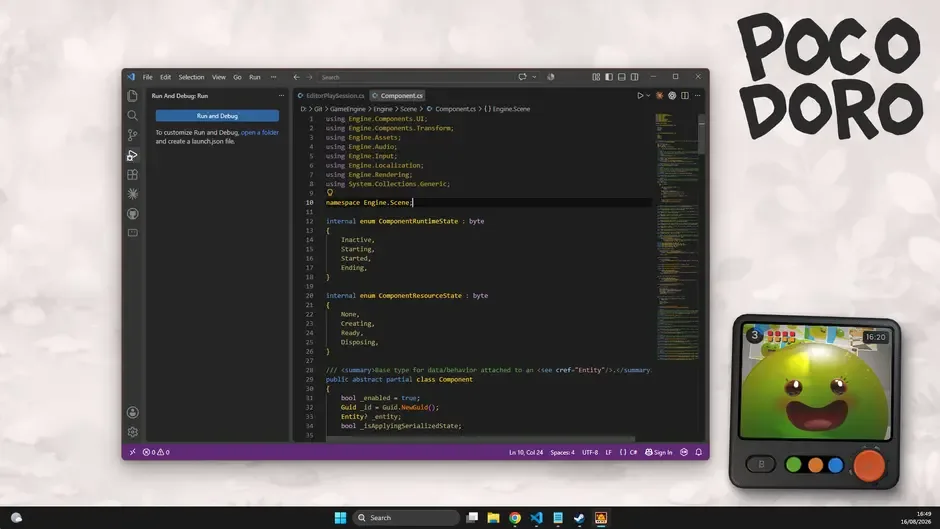Open the Search view in activity bar
Screen dimensions: 940x529
tap(132, 115)
